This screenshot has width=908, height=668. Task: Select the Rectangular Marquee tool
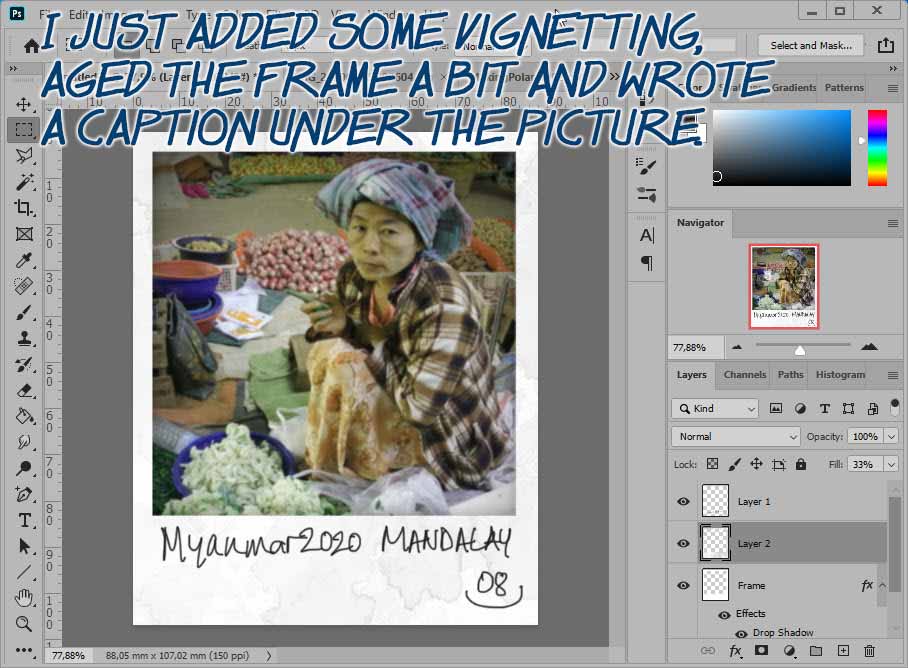pos(23,130)
